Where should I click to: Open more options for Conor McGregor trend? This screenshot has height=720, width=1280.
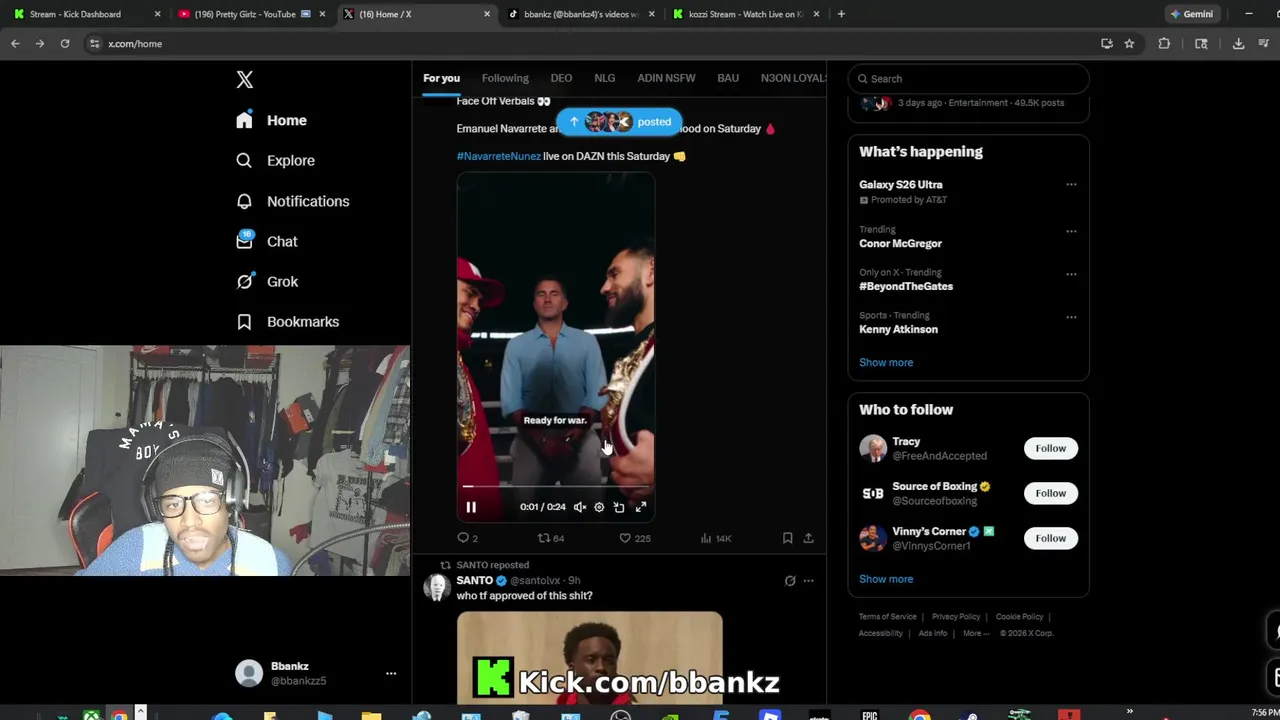1071,231
